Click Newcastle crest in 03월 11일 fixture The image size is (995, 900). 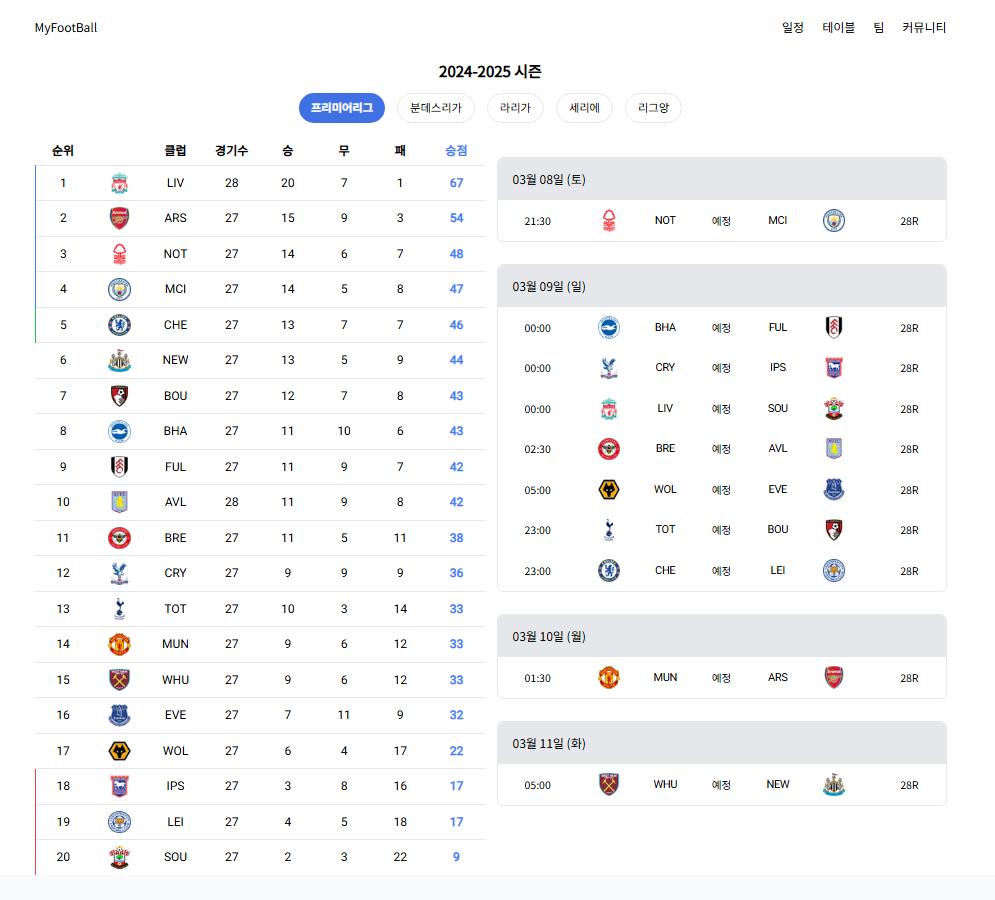(834, 785)
